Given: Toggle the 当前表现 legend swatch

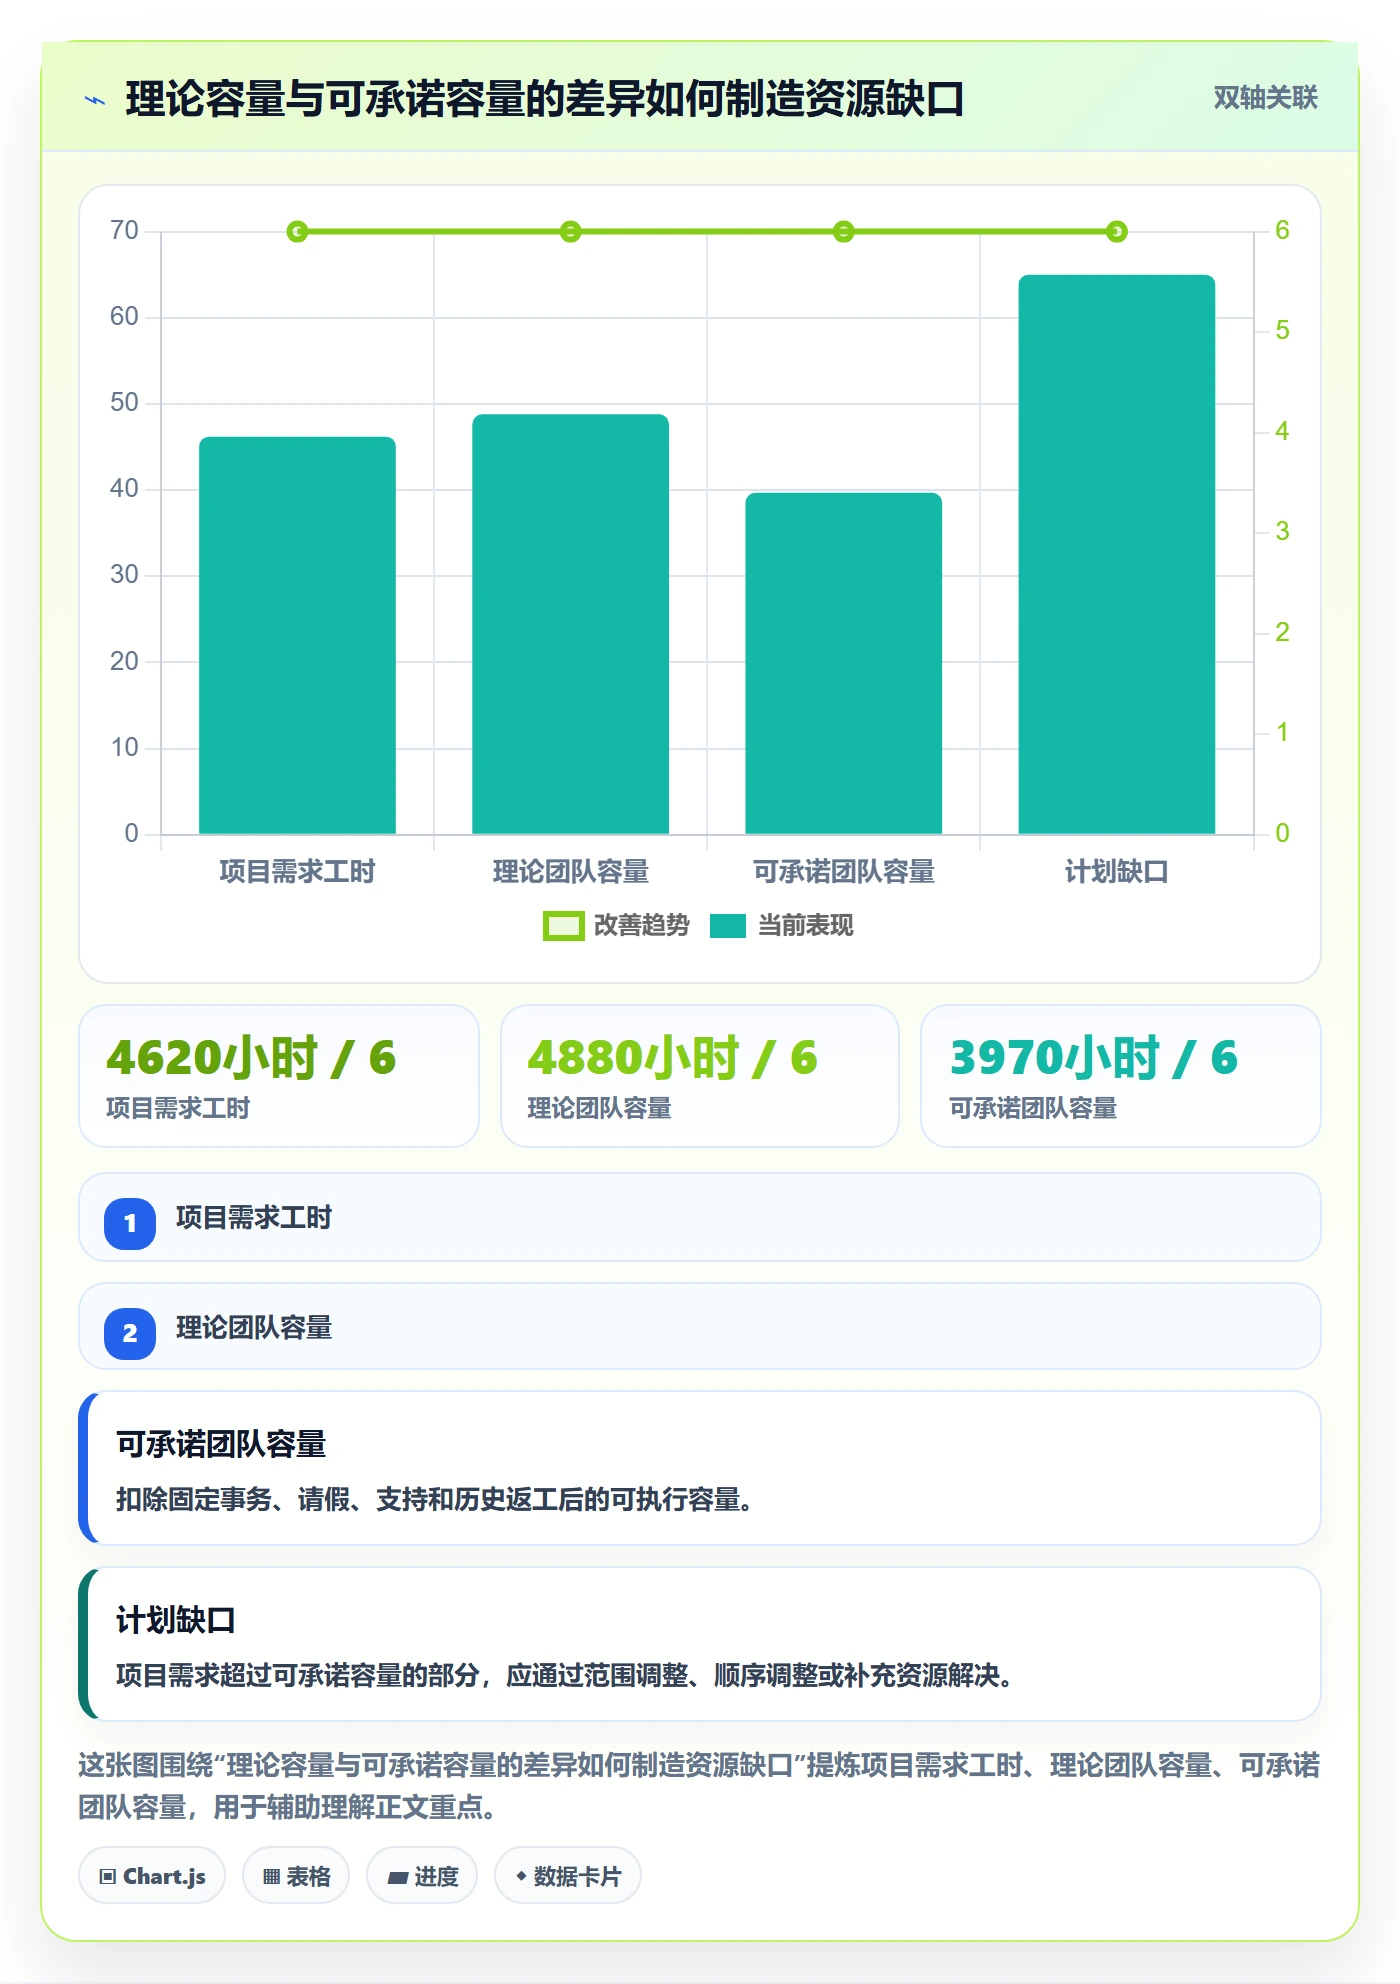Looking at the screenshot, I should pos(728,926).
